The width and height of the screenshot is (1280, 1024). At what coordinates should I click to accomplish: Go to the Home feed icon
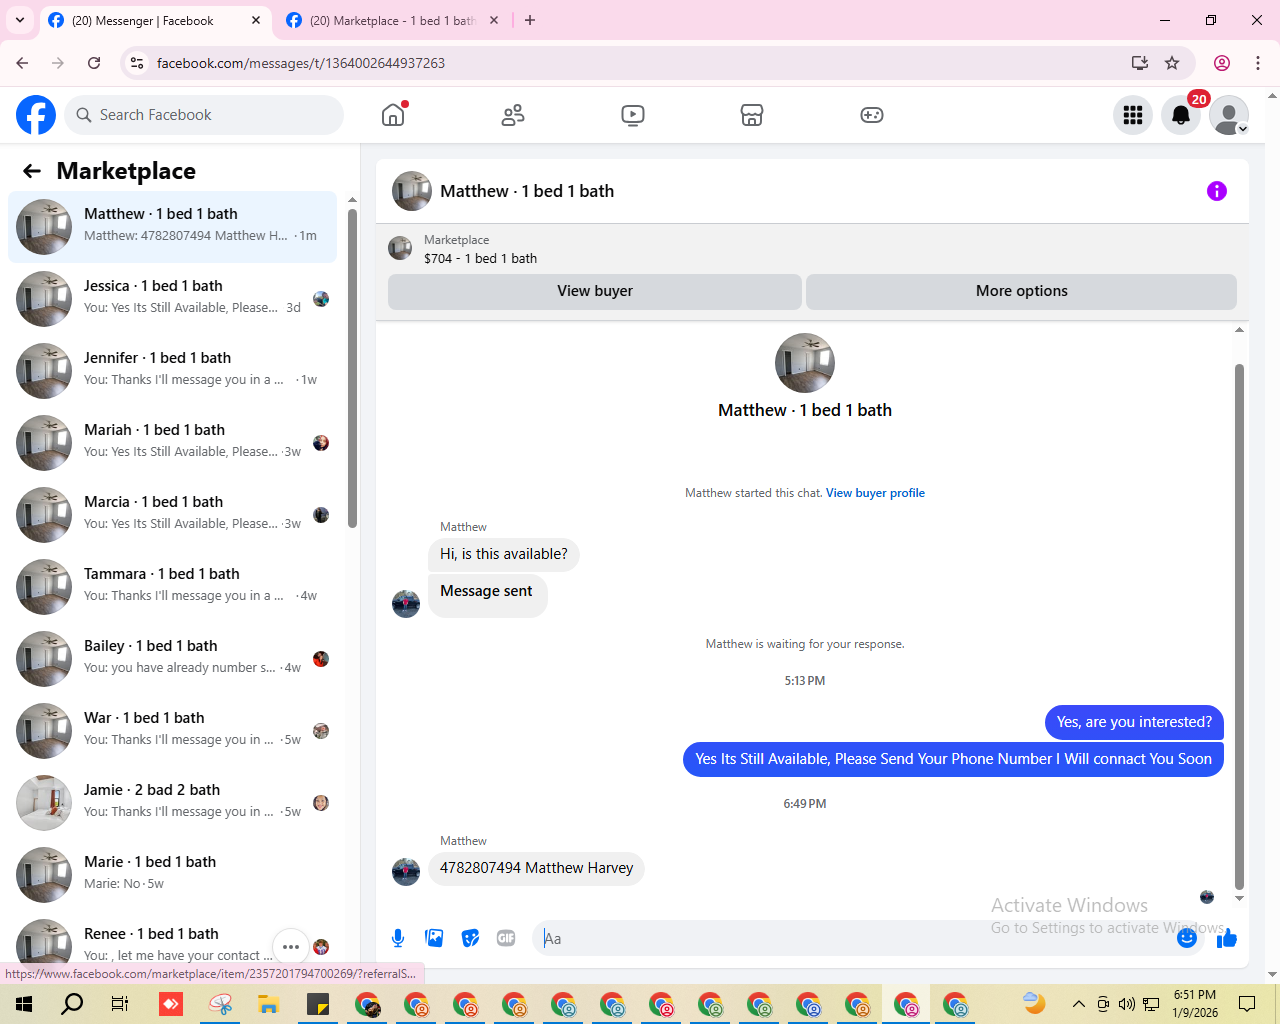point(393,115)
